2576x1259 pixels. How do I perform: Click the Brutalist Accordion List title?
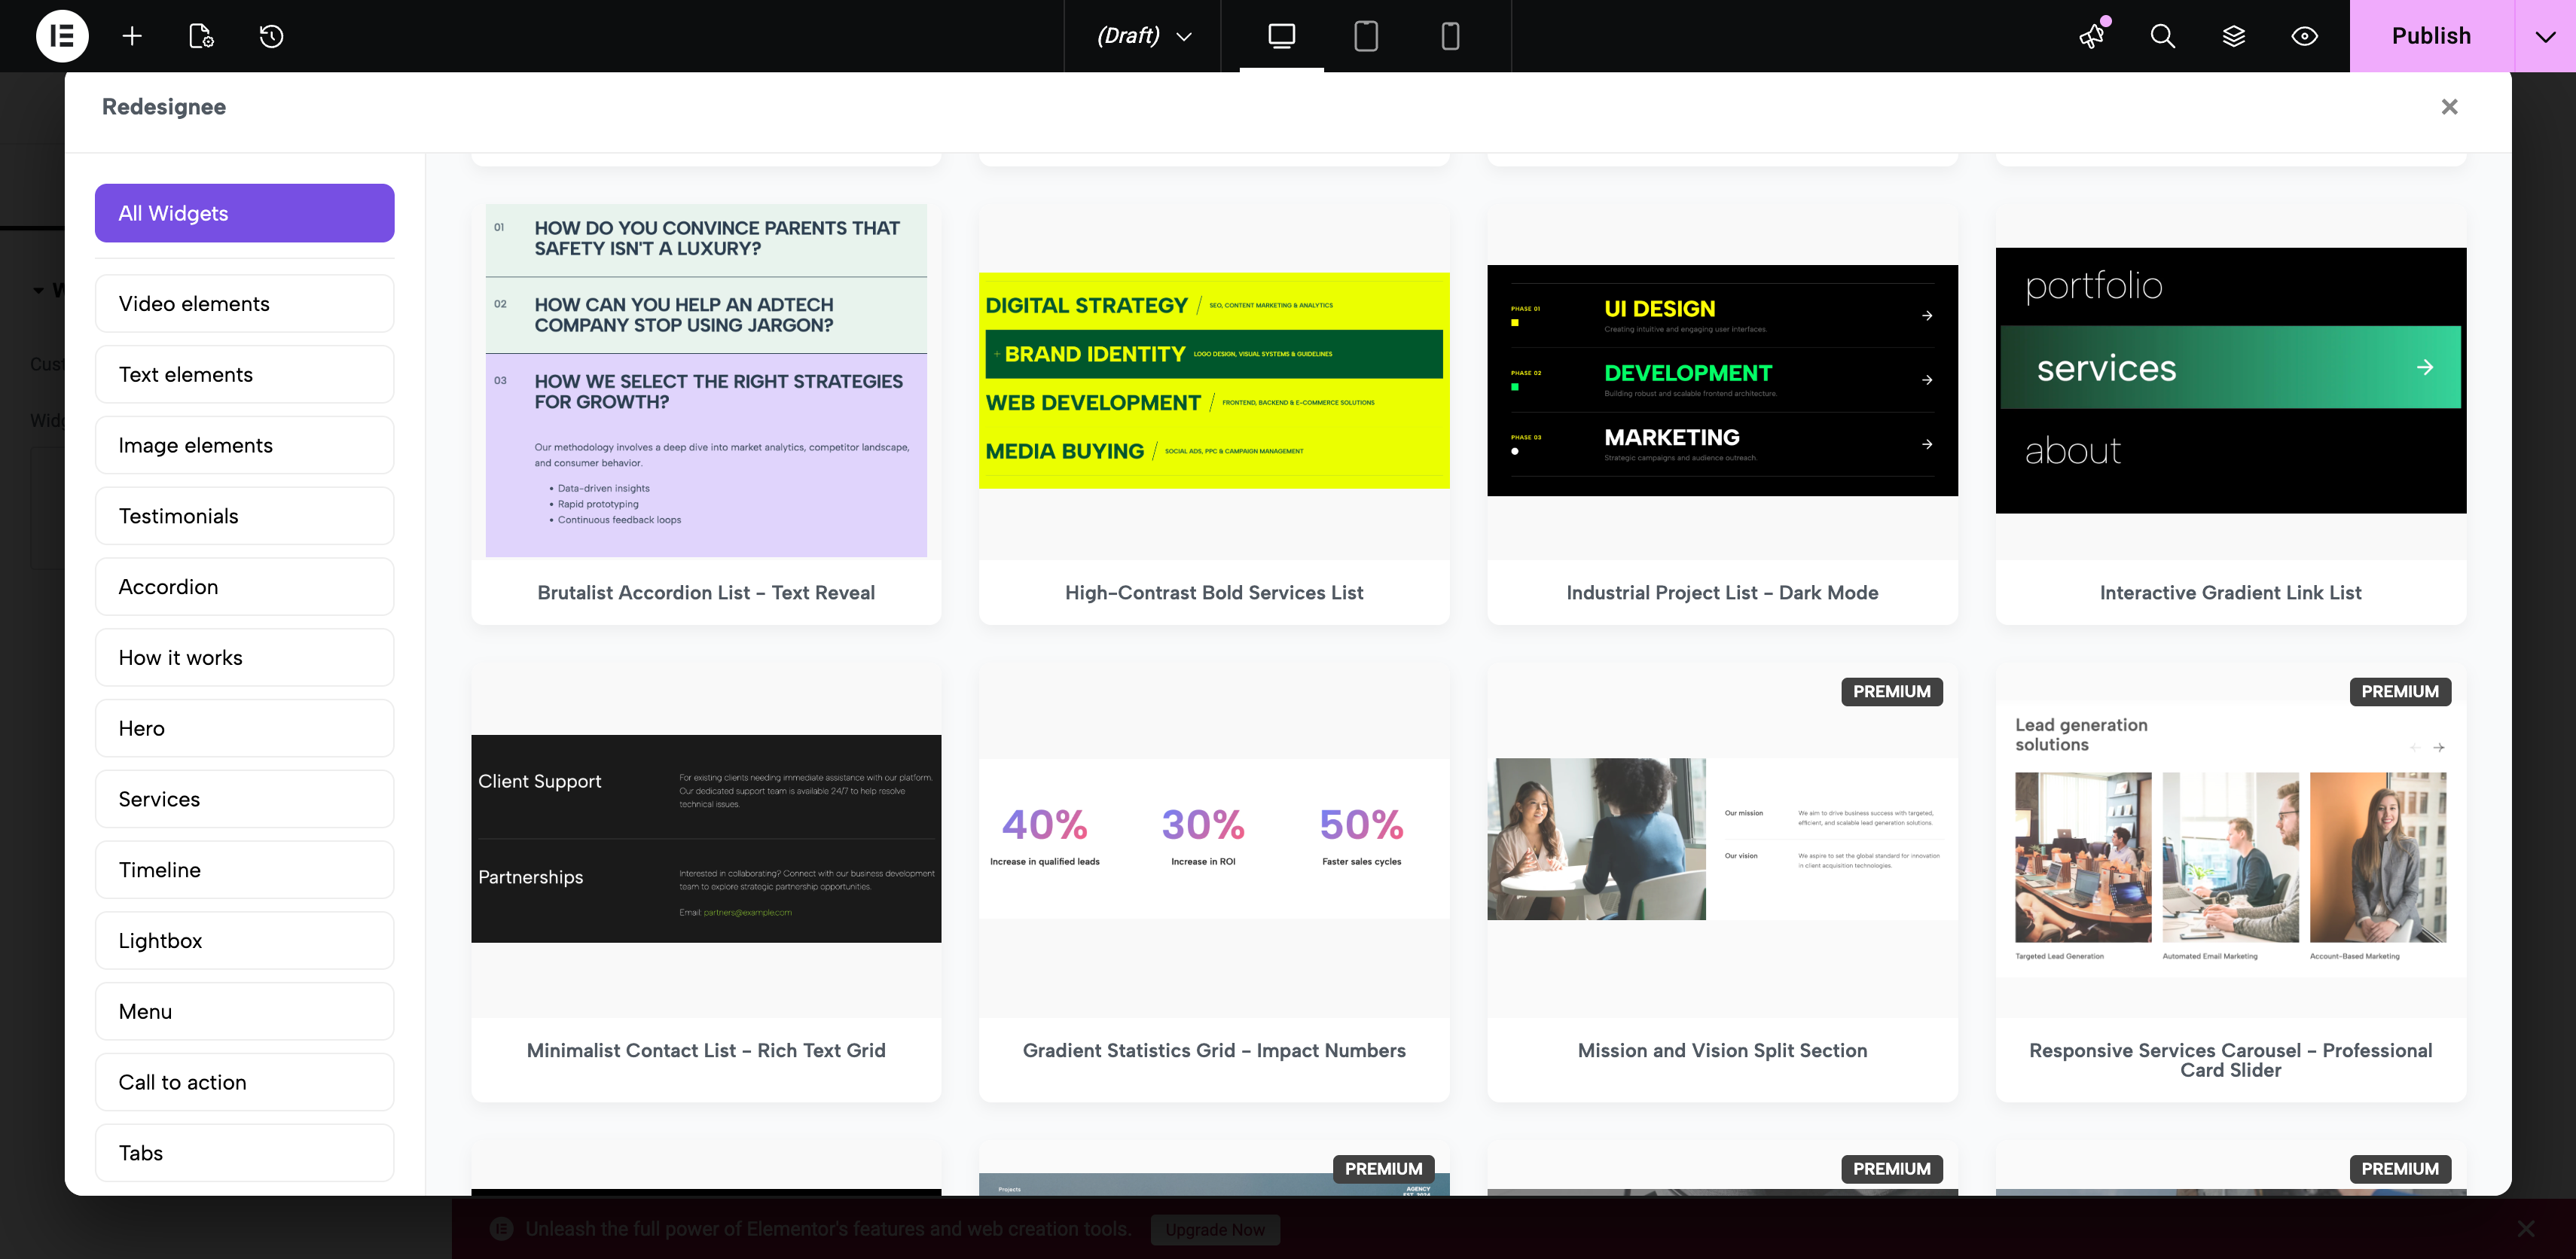click(706, 593)
